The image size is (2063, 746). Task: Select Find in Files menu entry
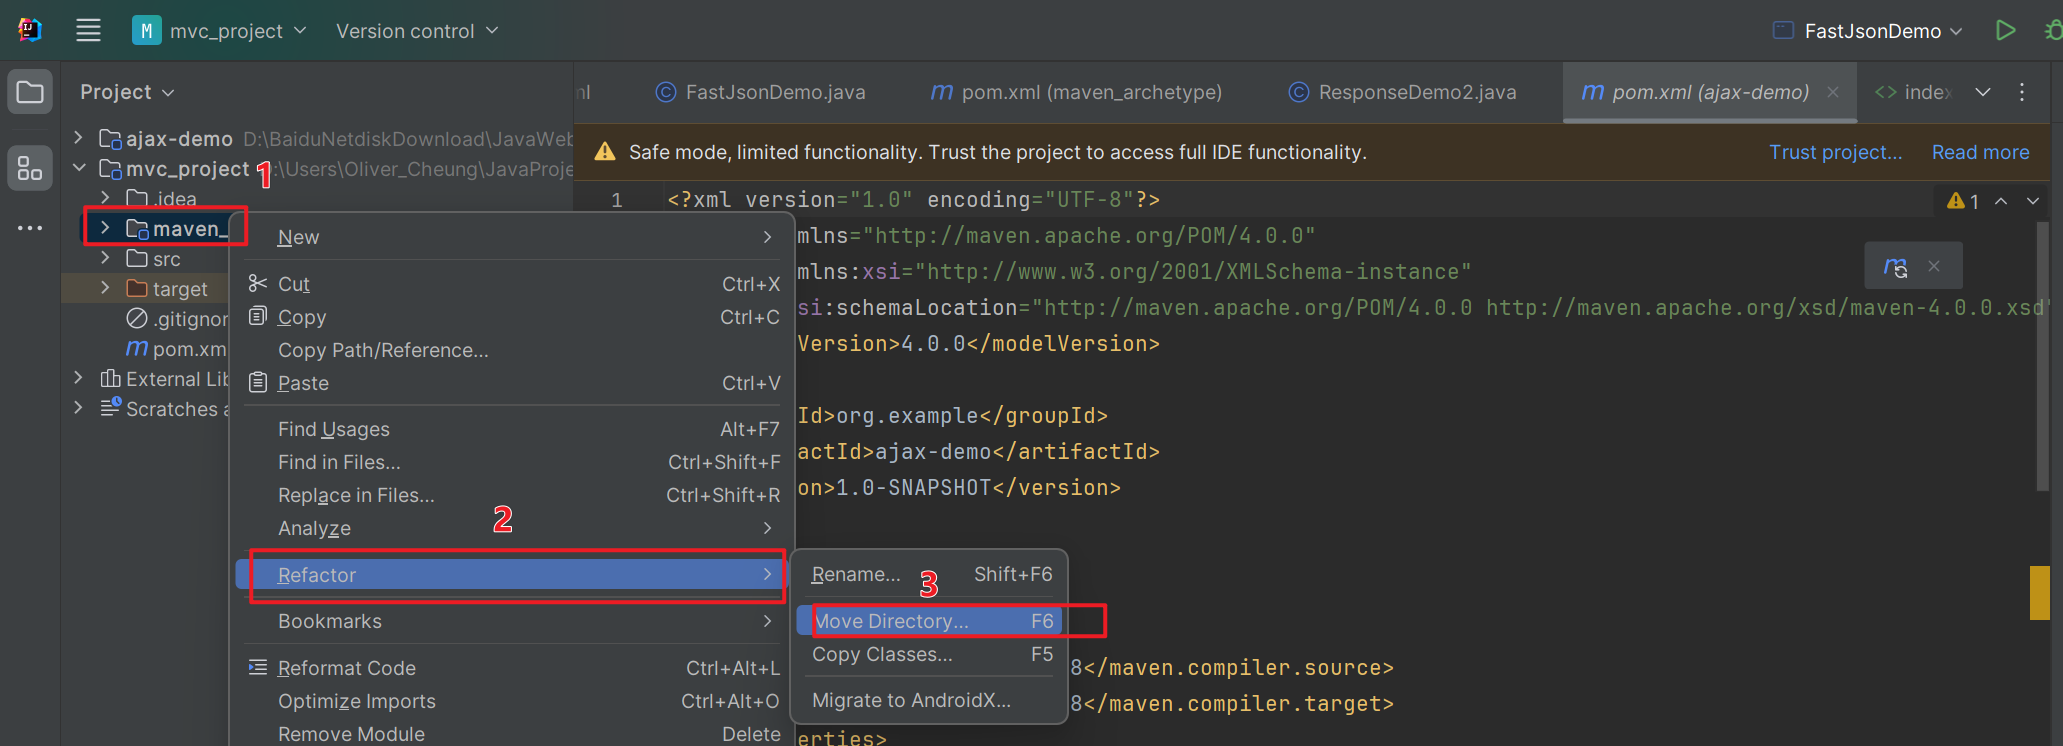[512, 462]
